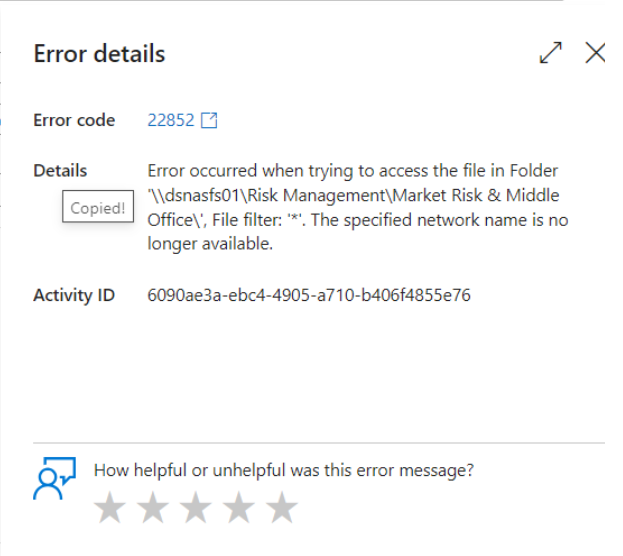The image size is (623, 556).
Task: Rate the error message four stars
Action: pyautogui.click(x=238, y=507)
